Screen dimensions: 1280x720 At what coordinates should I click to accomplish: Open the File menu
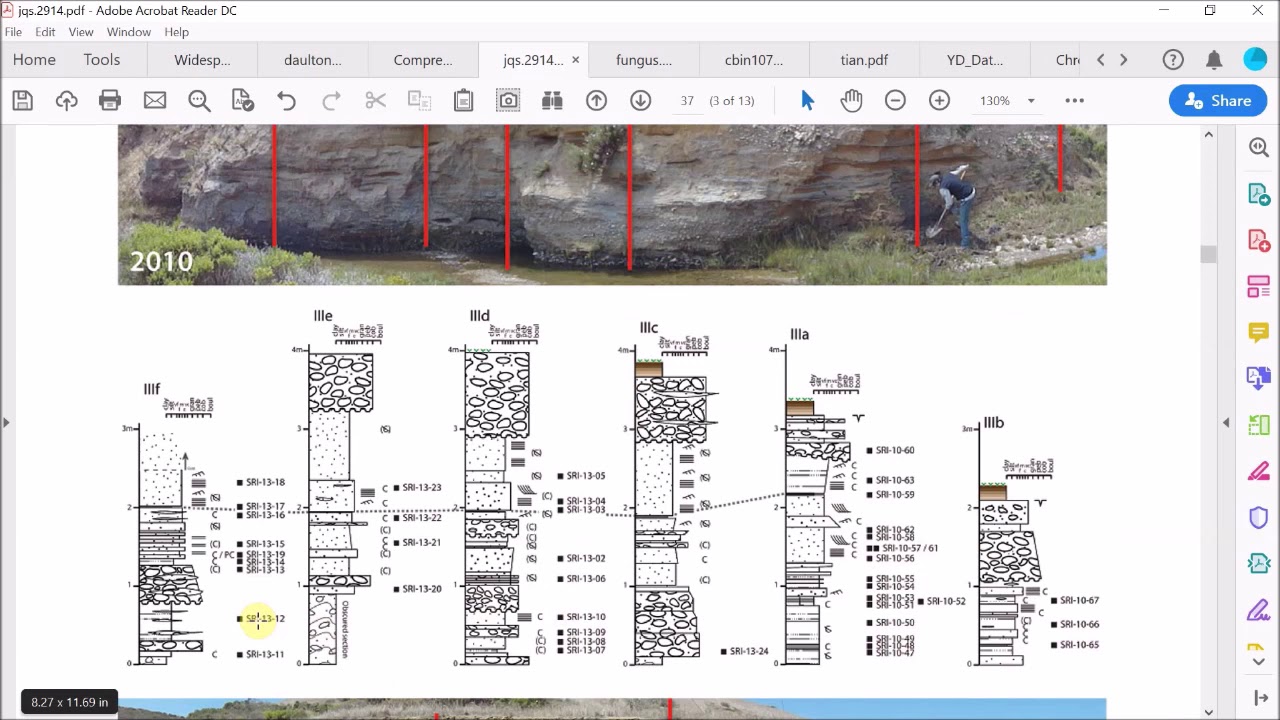[x=13, y=32]
